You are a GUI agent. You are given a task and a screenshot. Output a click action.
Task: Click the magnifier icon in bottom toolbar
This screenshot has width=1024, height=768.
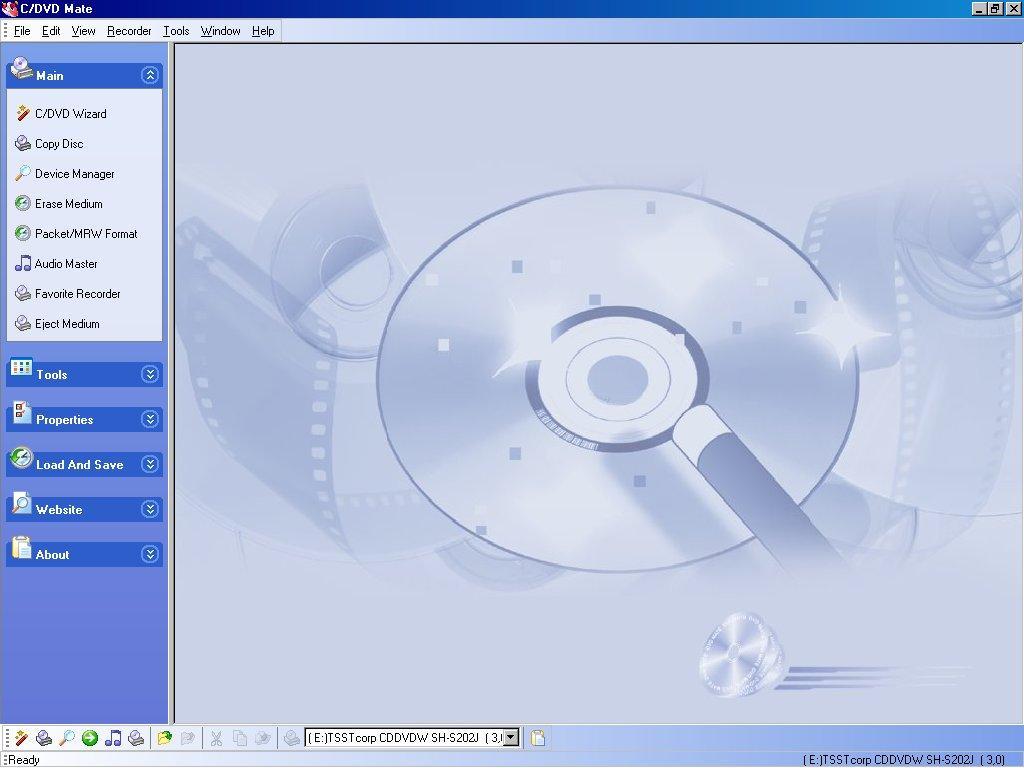click(67, 738)
